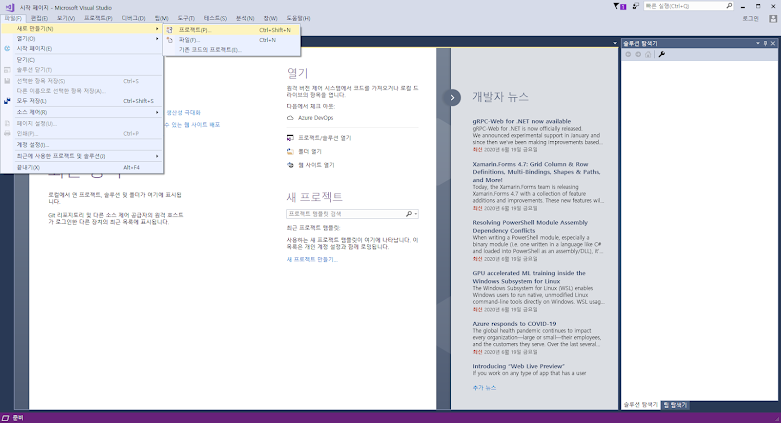Click Solution Explorer forward arrow icon
This screenshot has height=423, width=781.
click(638, 54)
